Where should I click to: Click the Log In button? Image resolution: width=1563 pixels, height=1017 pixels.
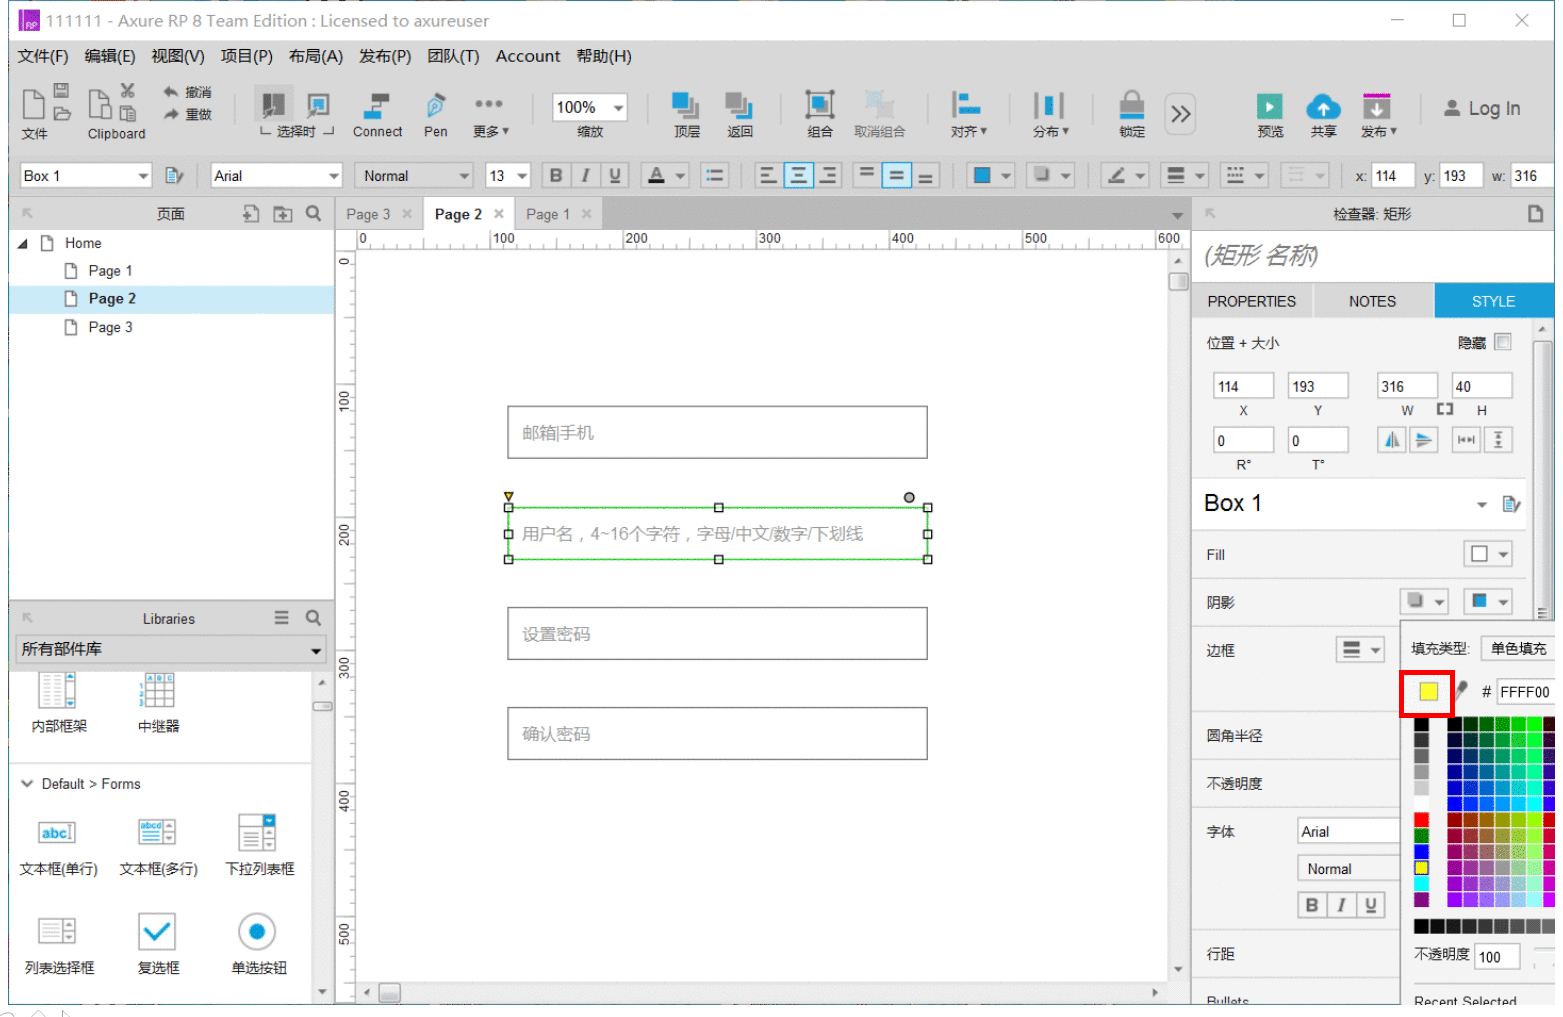pyautogui.click(x=1481, y=108)
